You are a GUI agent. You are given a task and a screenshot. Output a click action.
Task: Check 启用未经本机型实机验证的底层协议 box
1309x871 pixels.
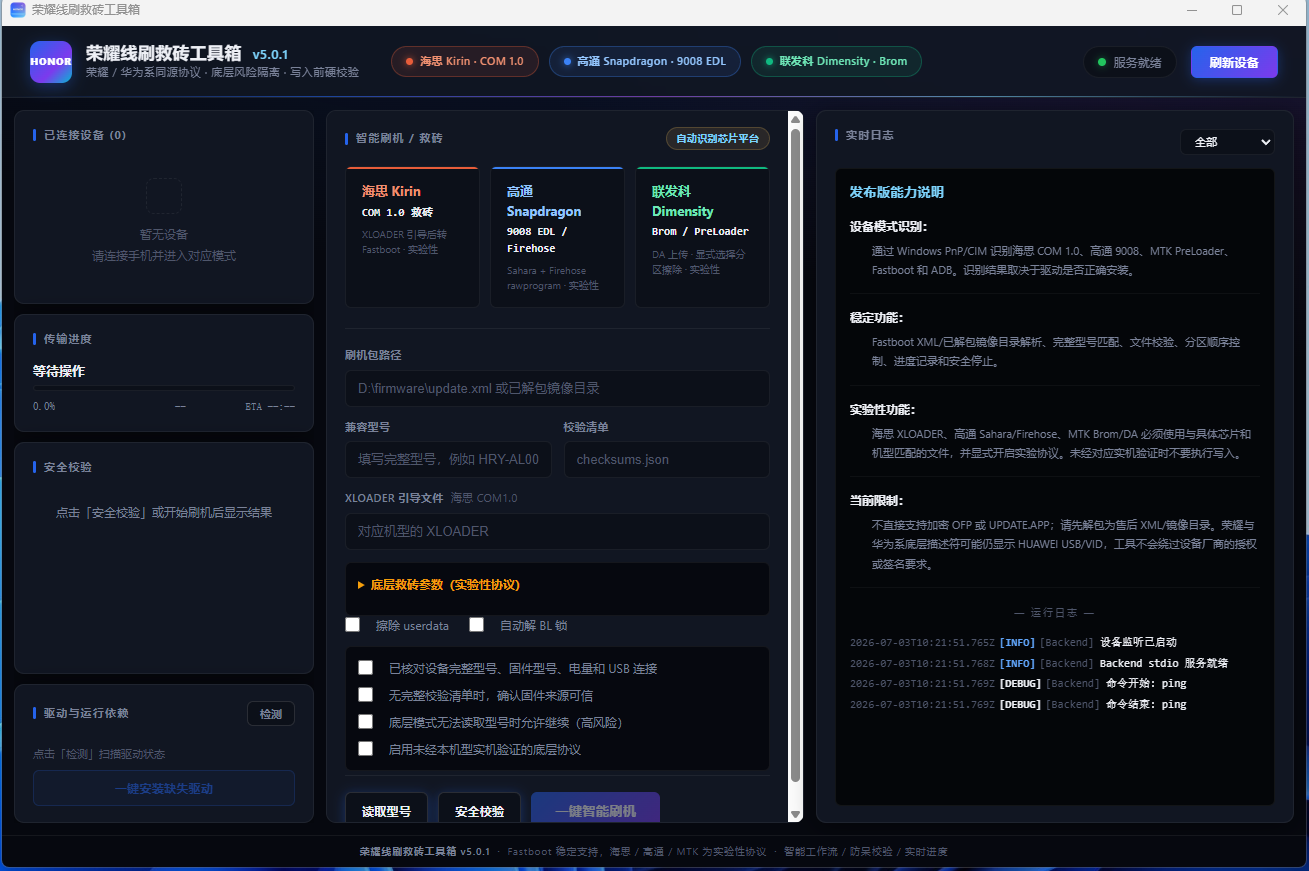pyautogui.click(x=366, y=749)
